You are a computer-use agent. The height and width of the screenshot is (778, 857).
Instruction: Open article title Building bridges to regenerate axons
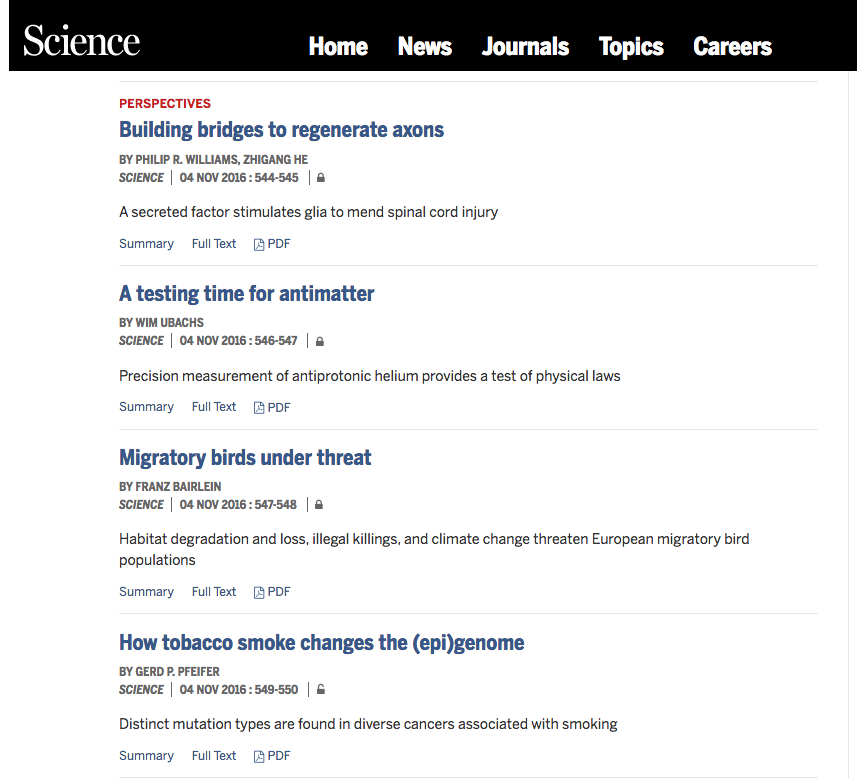(x=281, y=130)
